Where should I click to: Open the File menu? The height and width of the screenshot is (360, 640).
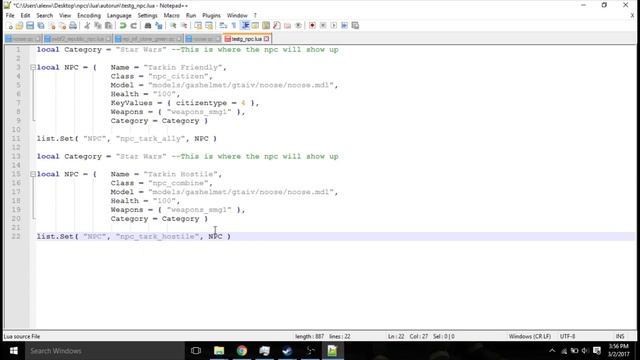(x=10, y=16)
